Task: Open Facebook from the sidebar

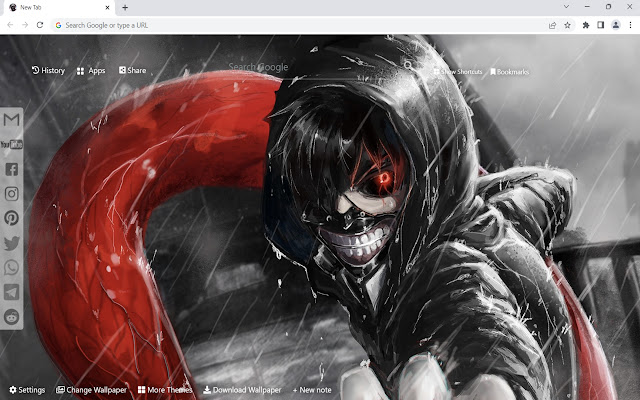Action: coord(11,169)
